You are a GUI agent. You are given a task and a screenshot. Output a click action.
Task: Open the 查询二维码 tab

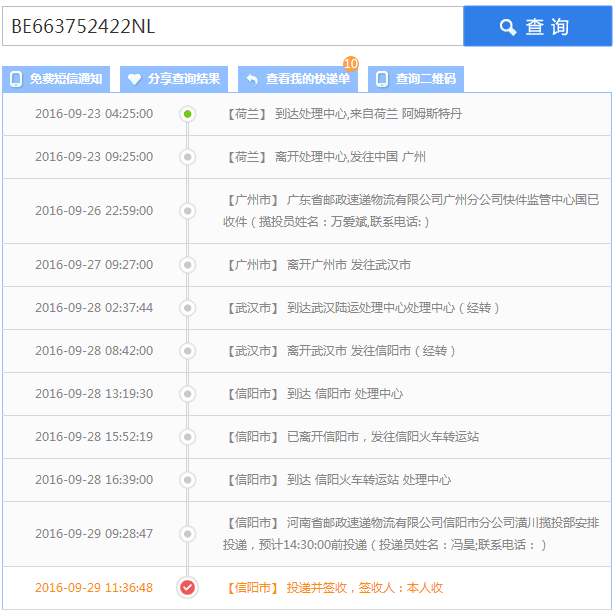click(416, 79)
